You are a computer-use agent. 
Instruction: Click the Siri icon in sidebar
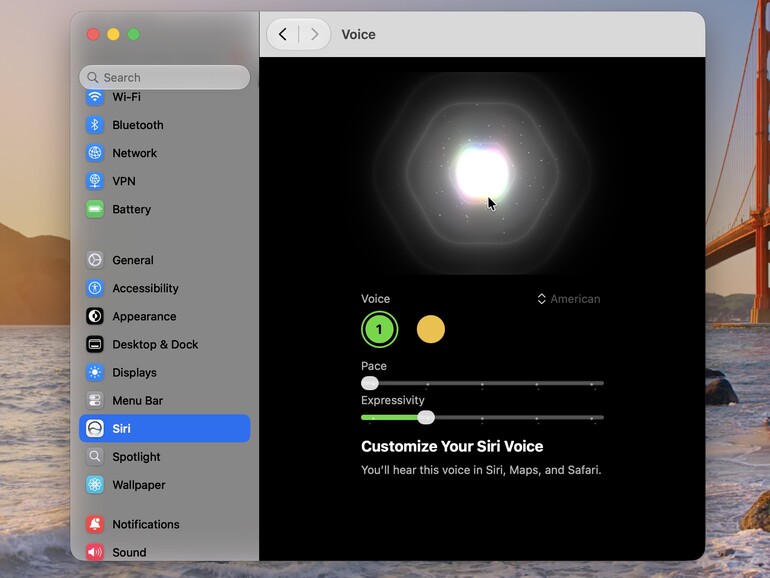coord(95,428)
